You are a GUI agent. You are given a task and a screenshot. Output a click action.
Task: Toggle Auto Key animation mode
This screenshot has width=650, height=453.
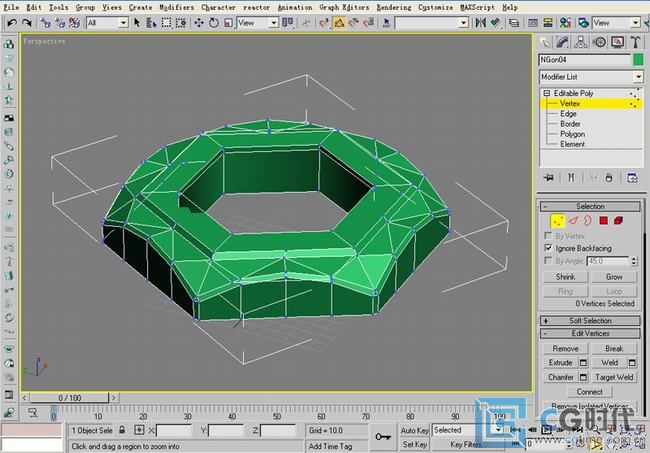point(414,430)
